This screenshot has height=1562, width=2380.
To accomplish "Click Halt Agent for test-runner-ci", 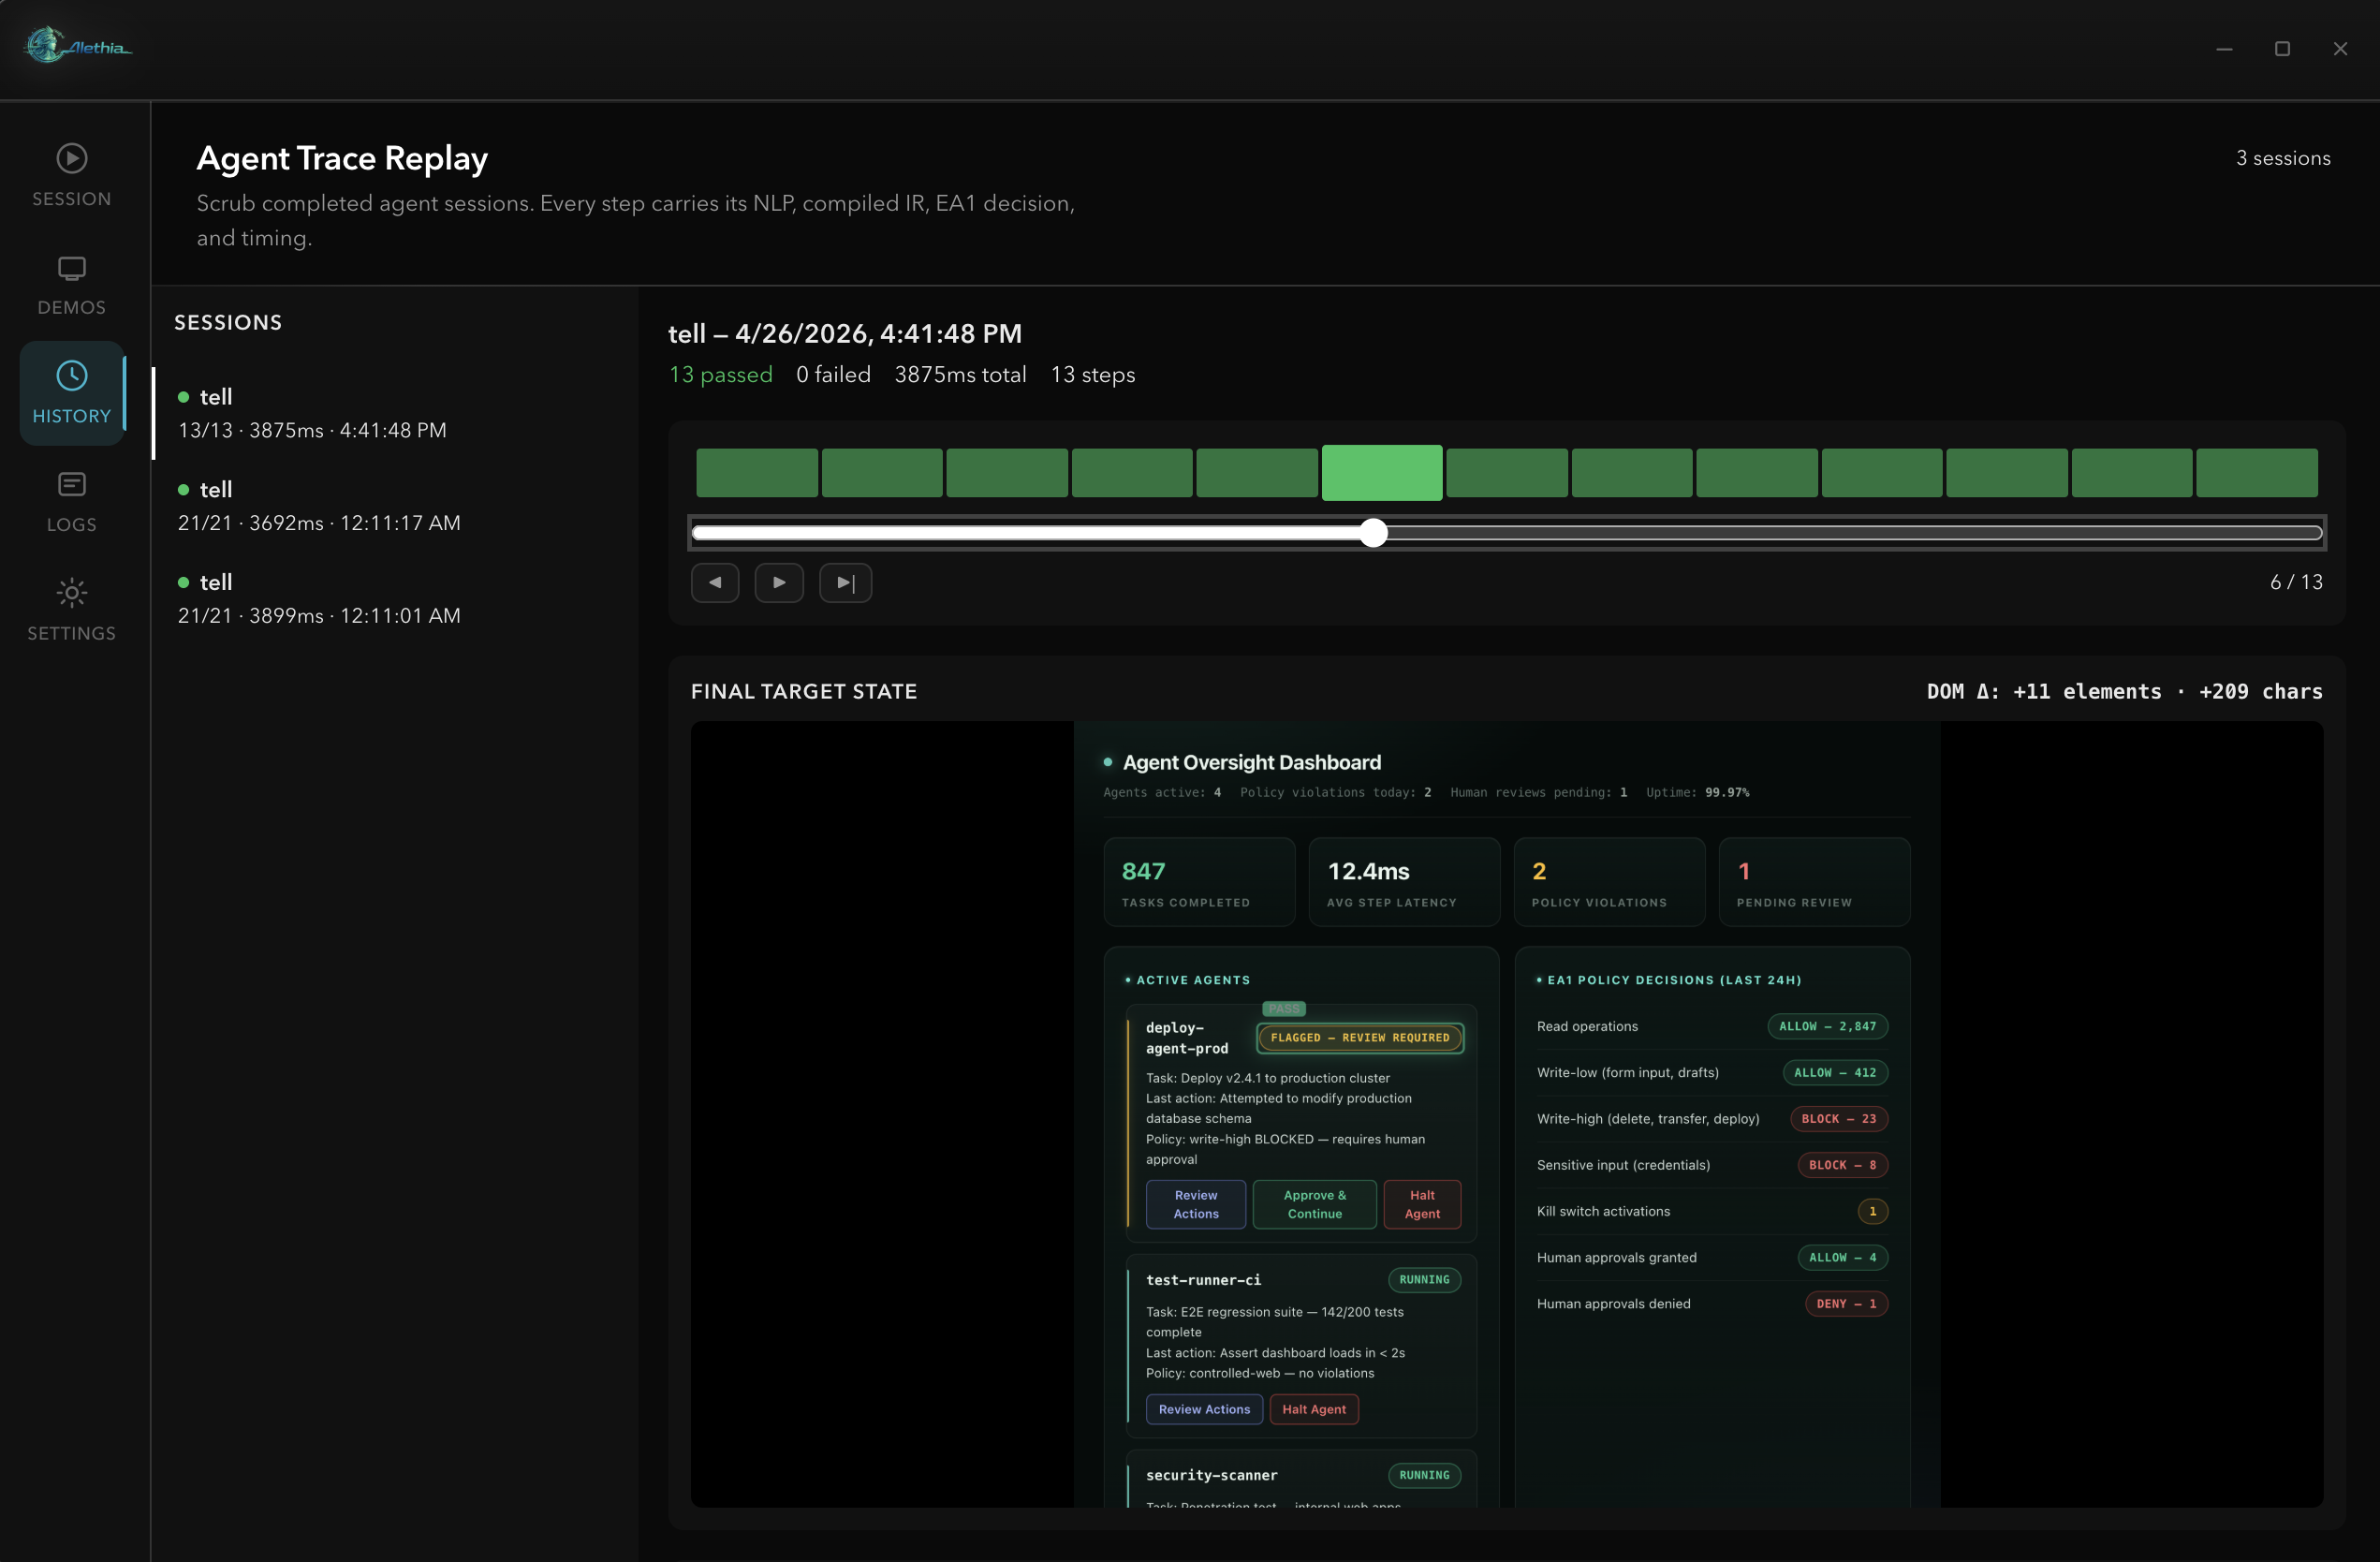I will coord(1314,1409).
